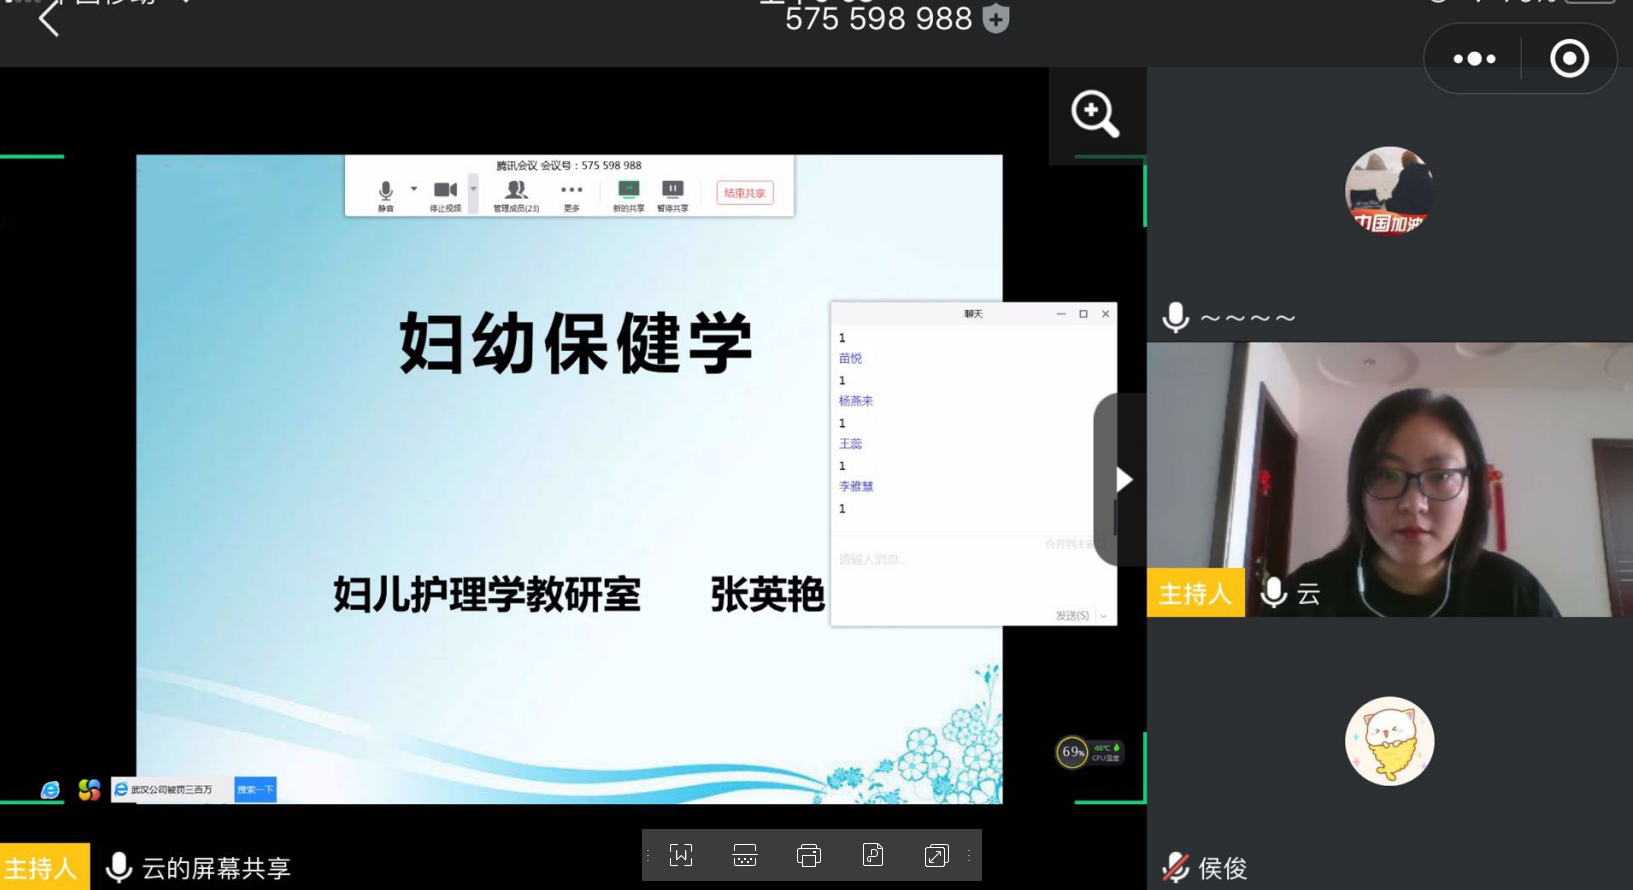This screenshot has height=890, width=1633.
Task: Toggle 暂停共享 pause sharing button
Action: pyautogui.click(x=673, y=195)
